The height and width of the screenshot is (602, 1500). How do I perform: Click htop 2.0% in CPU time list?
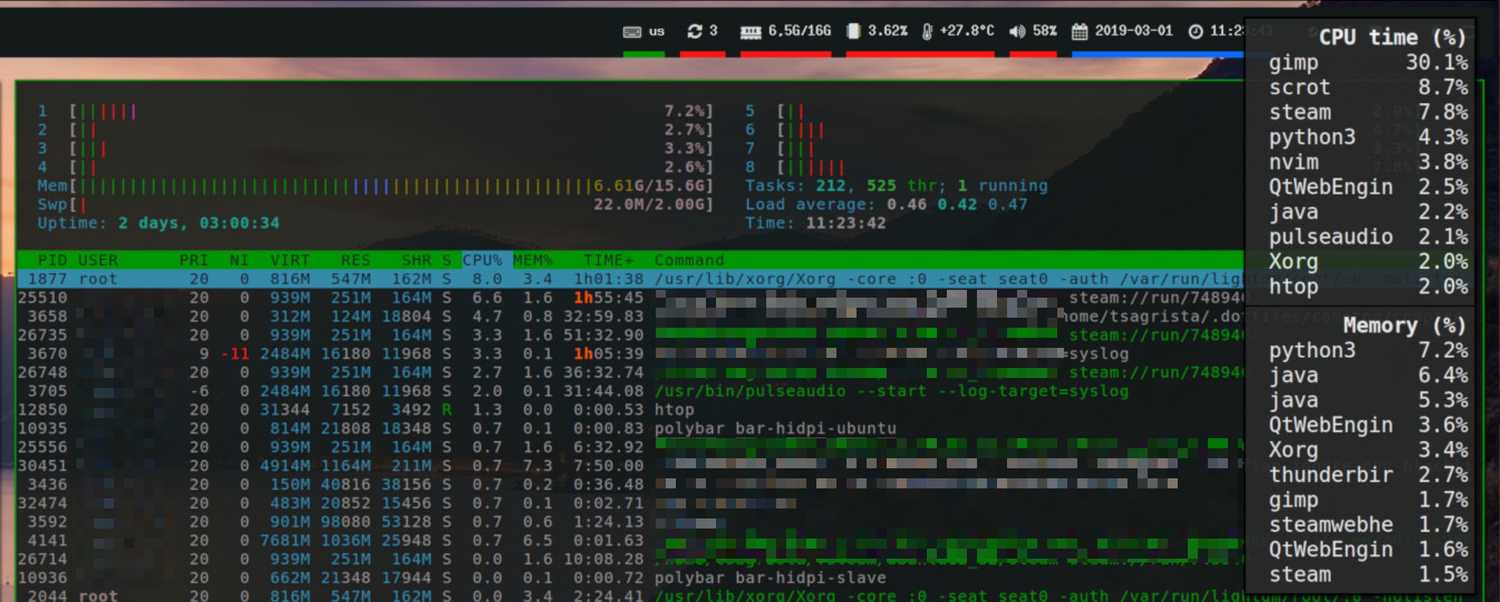pos(1368,287)
